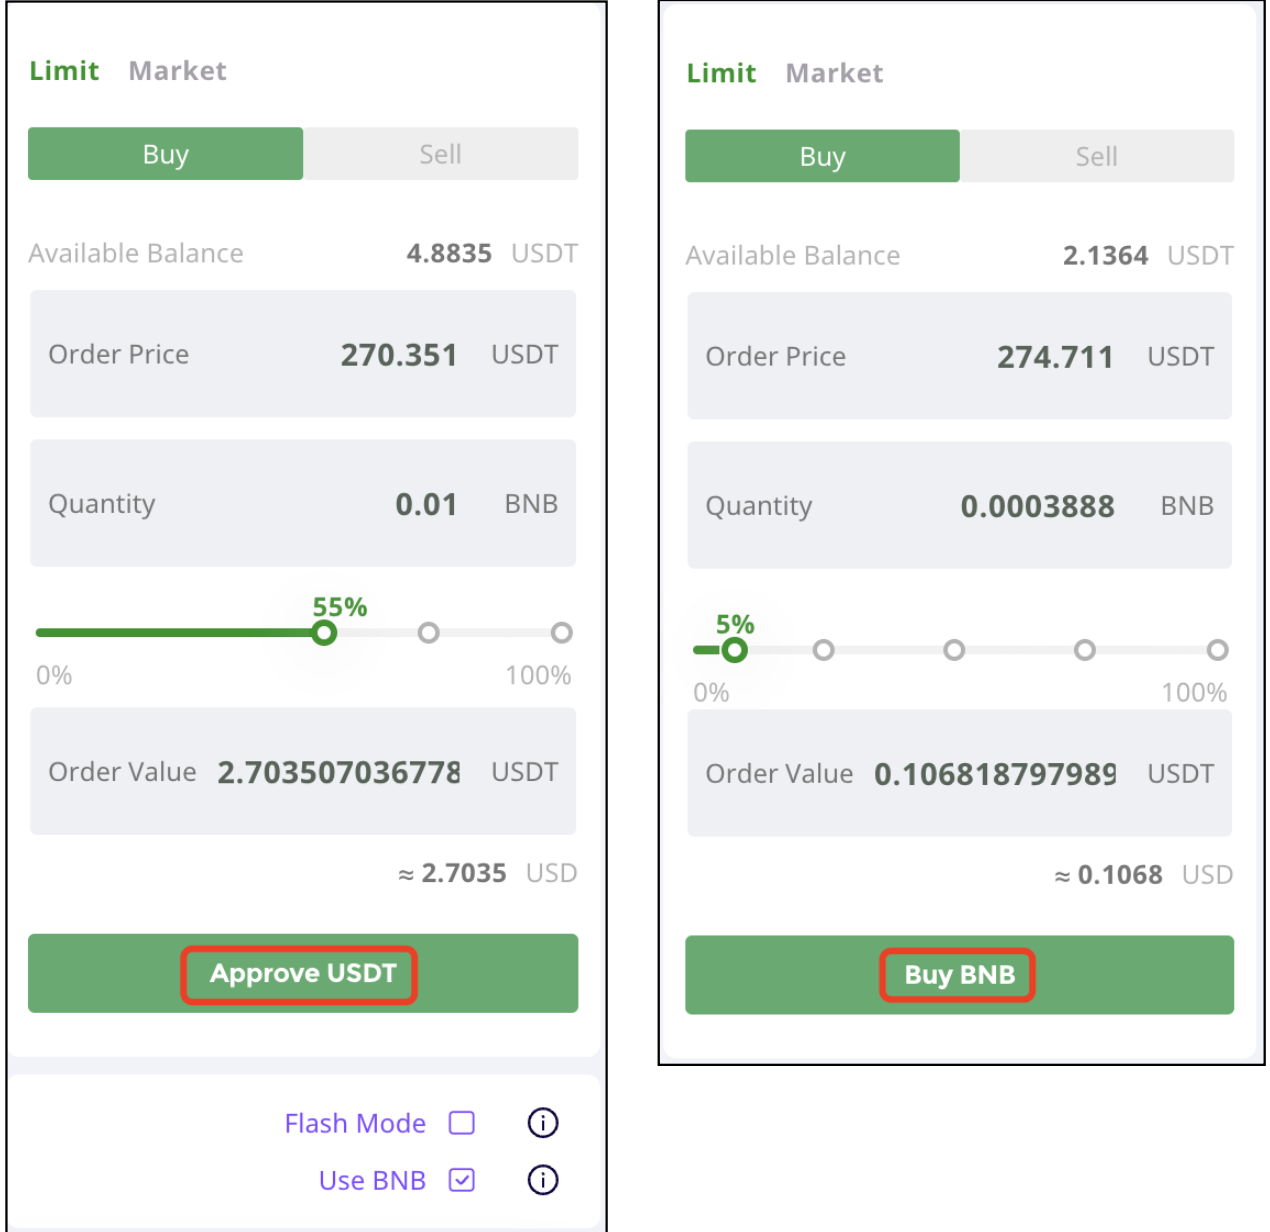
Task: Open Flash Mode info icon
Action: (543, 1123)
